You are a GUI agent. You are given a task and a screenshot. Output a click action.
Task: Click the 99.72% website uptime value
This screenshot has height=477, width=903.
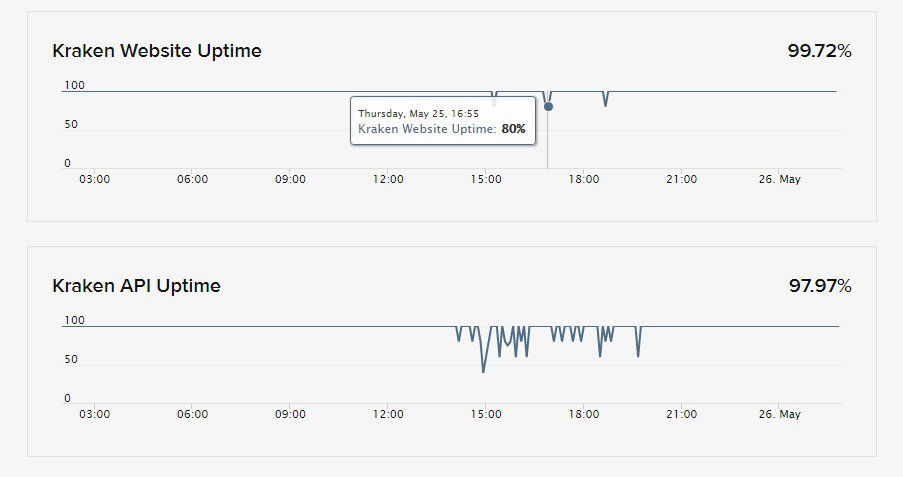tap(819, 51)
